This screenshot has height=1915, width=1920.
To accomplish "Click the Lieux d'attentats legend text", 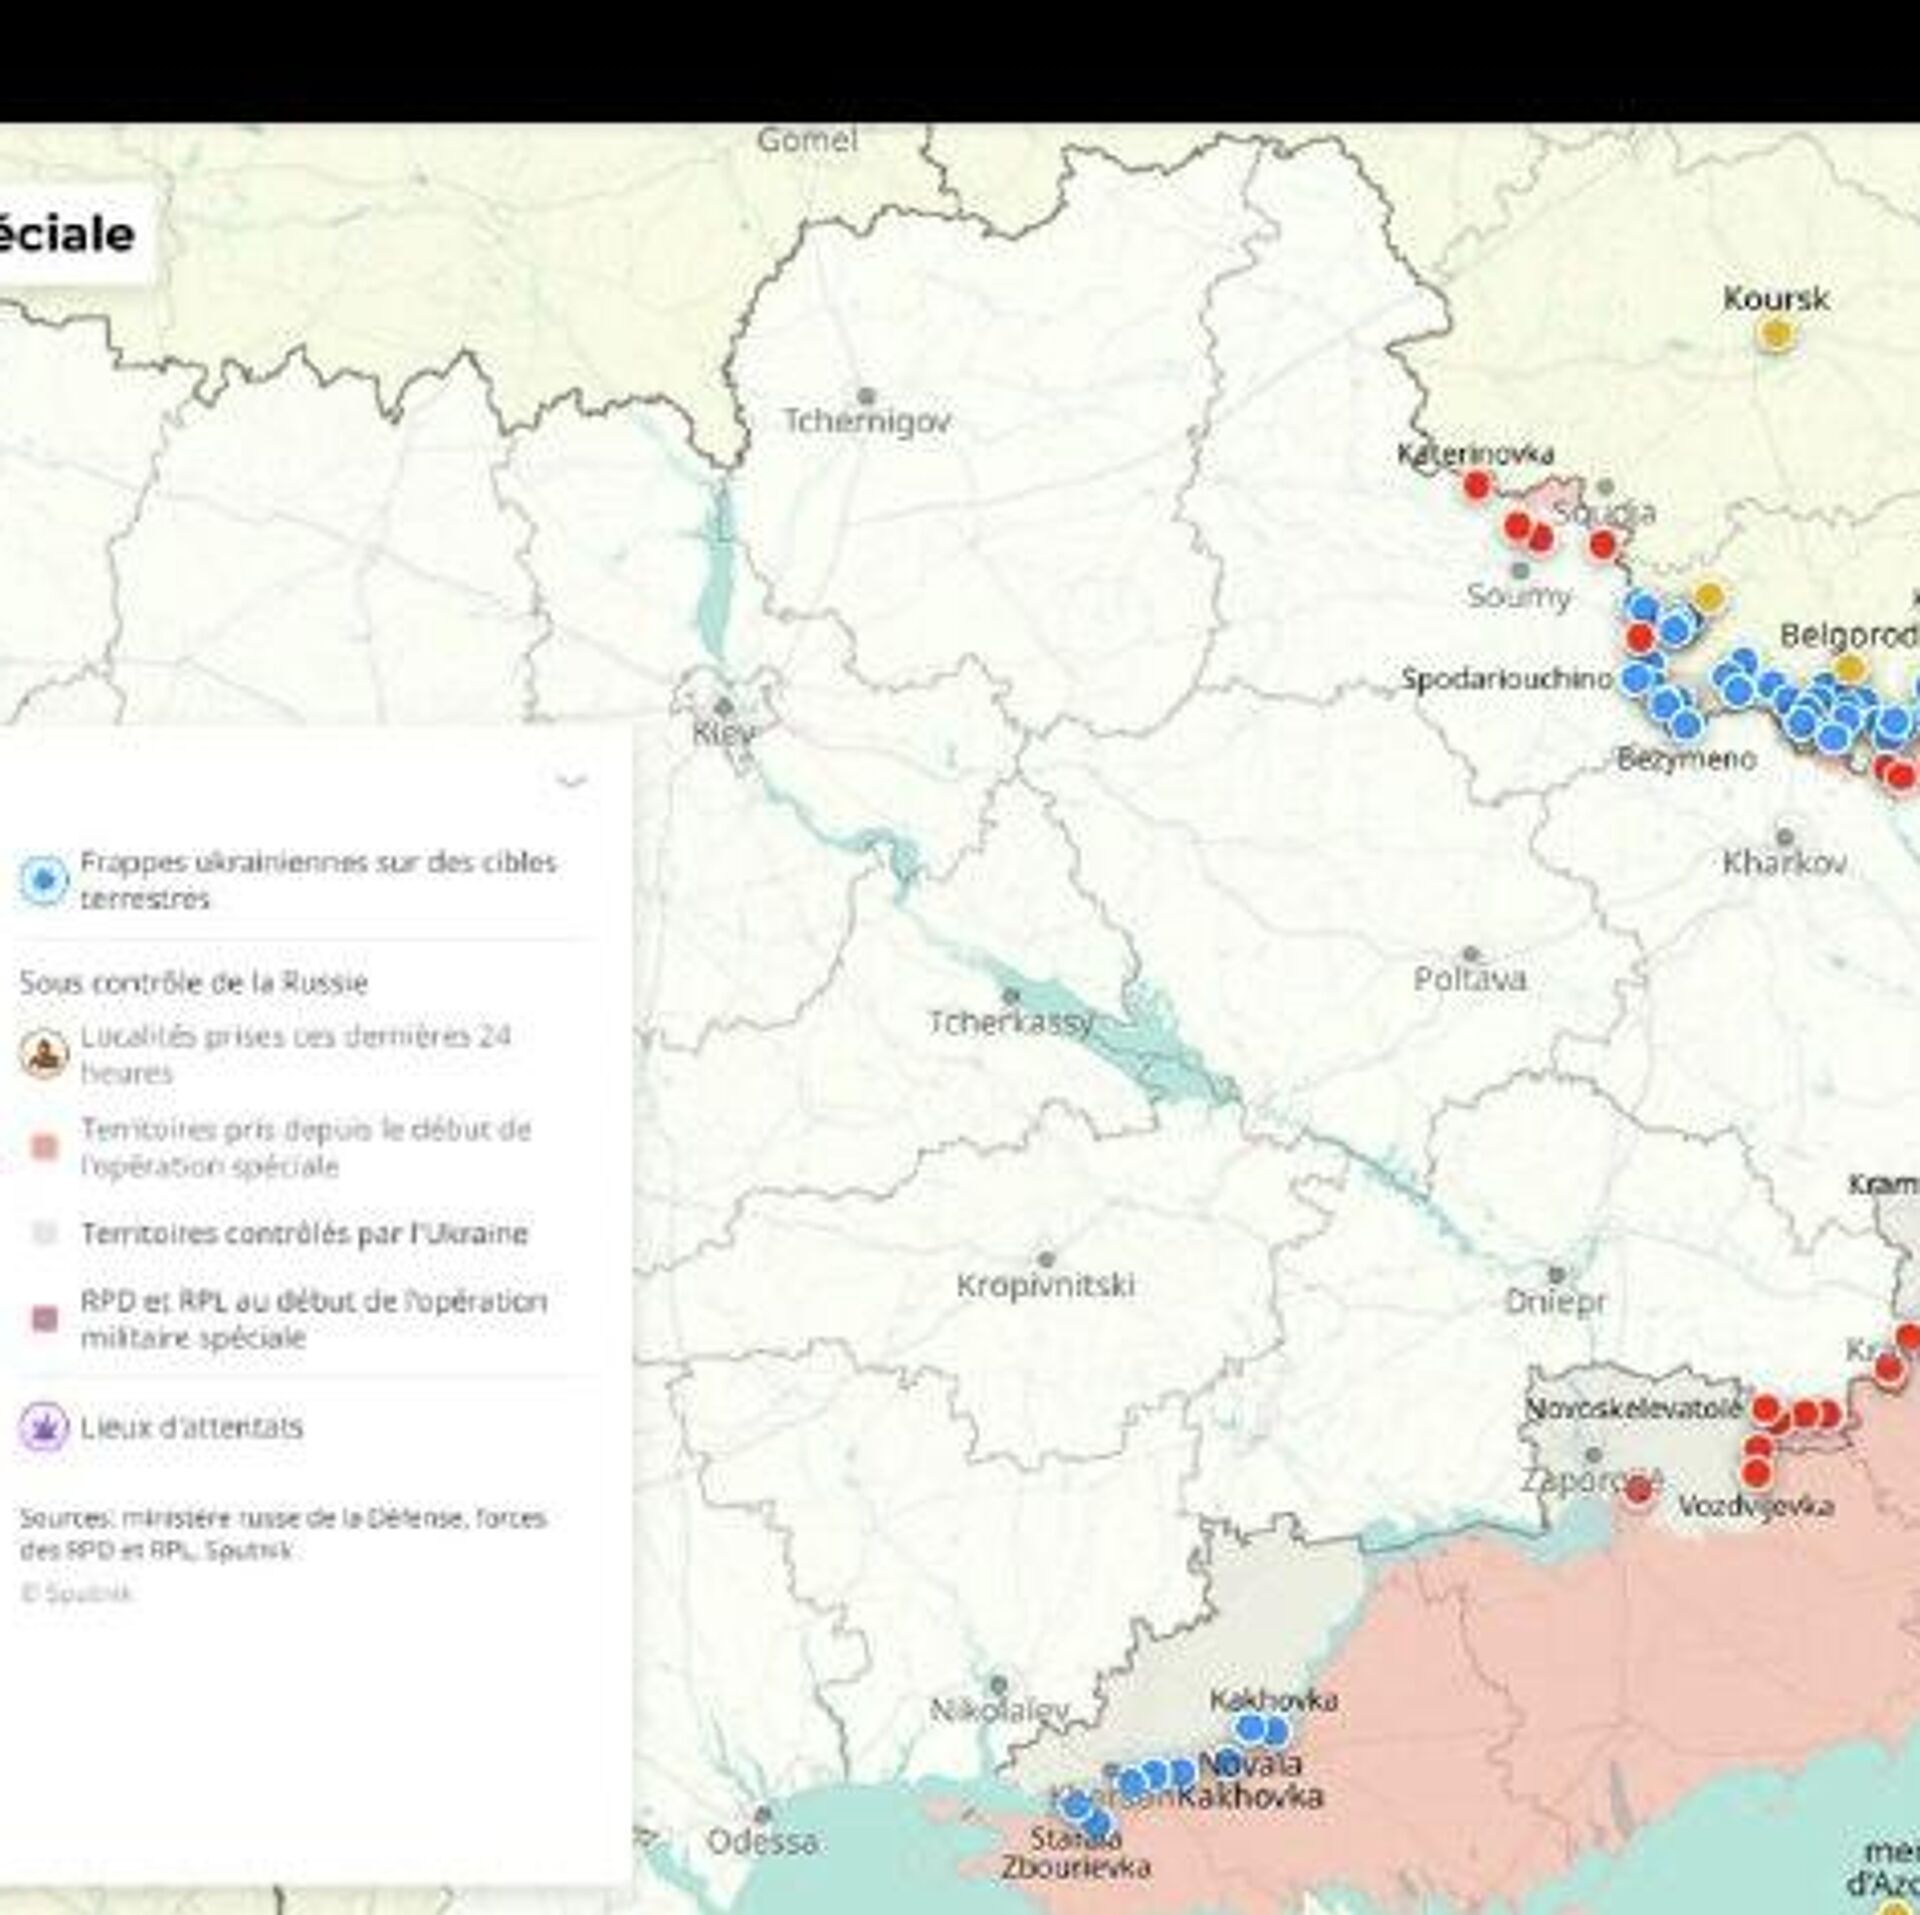I will tap(191, 1427).
